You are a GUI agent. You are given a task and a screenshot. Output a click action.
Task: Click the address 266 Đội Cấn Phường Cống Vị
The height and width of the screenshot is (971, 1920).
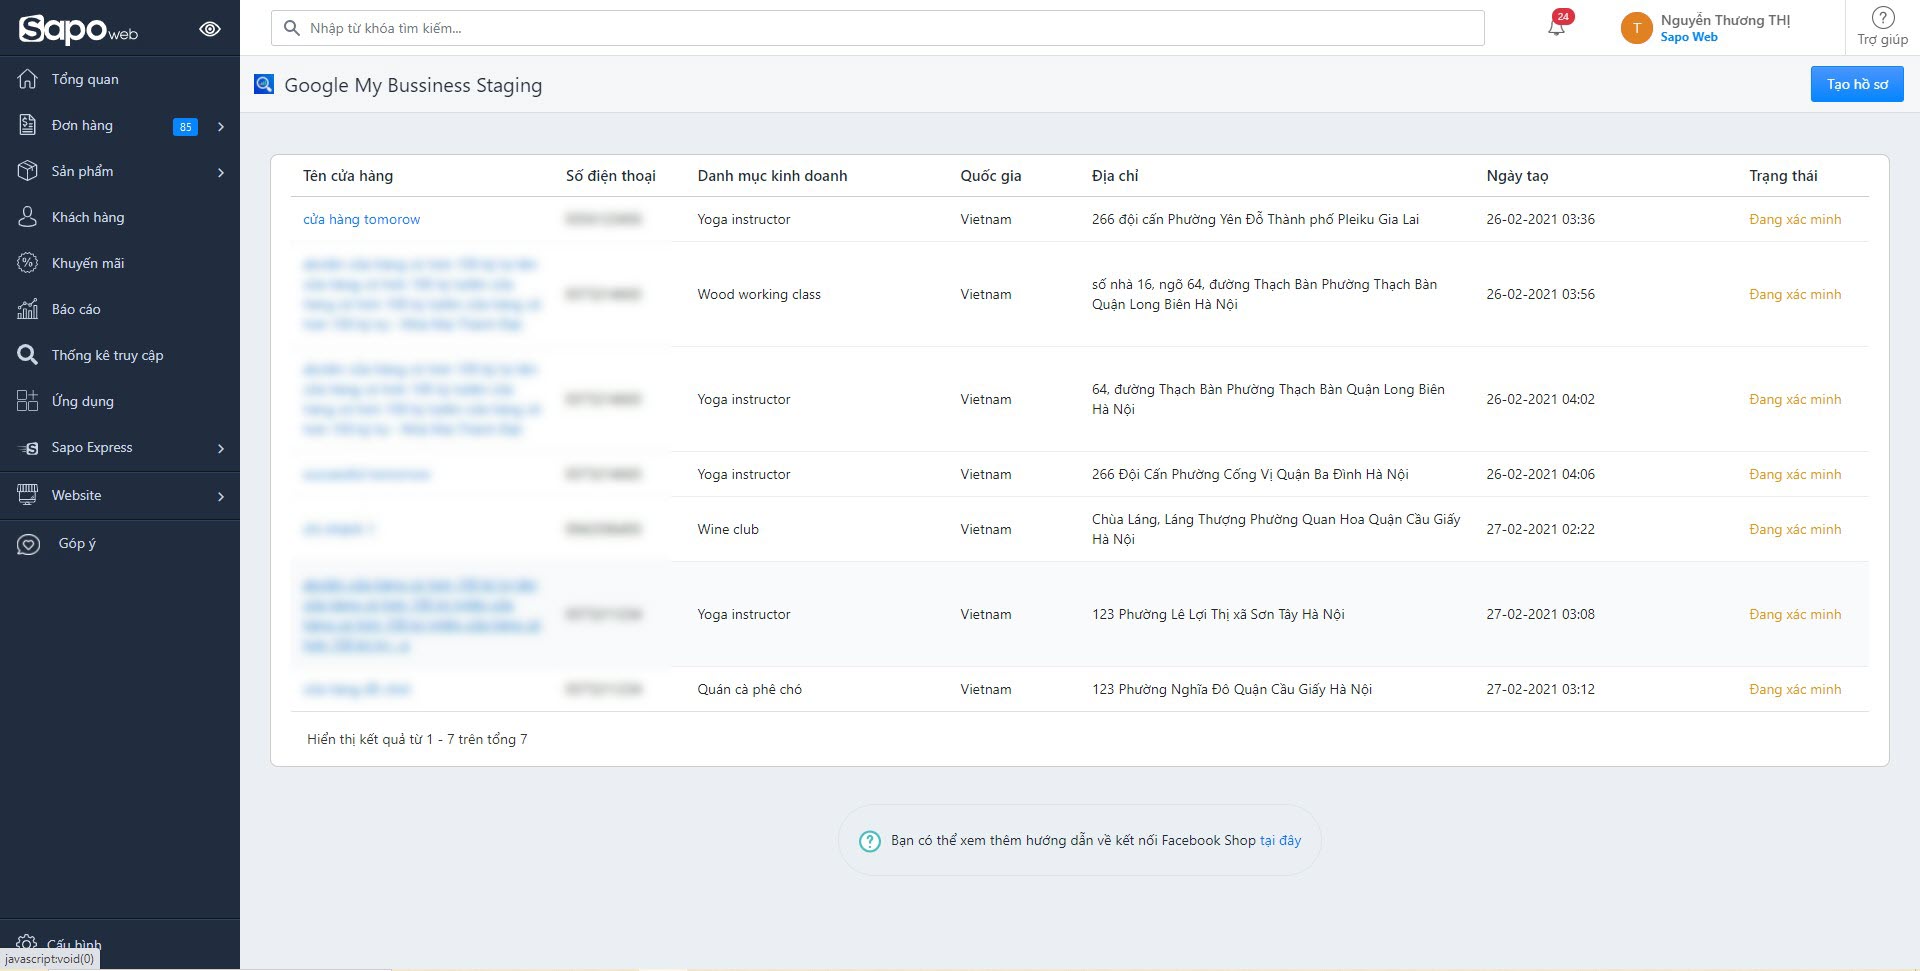click(1250, 474)
